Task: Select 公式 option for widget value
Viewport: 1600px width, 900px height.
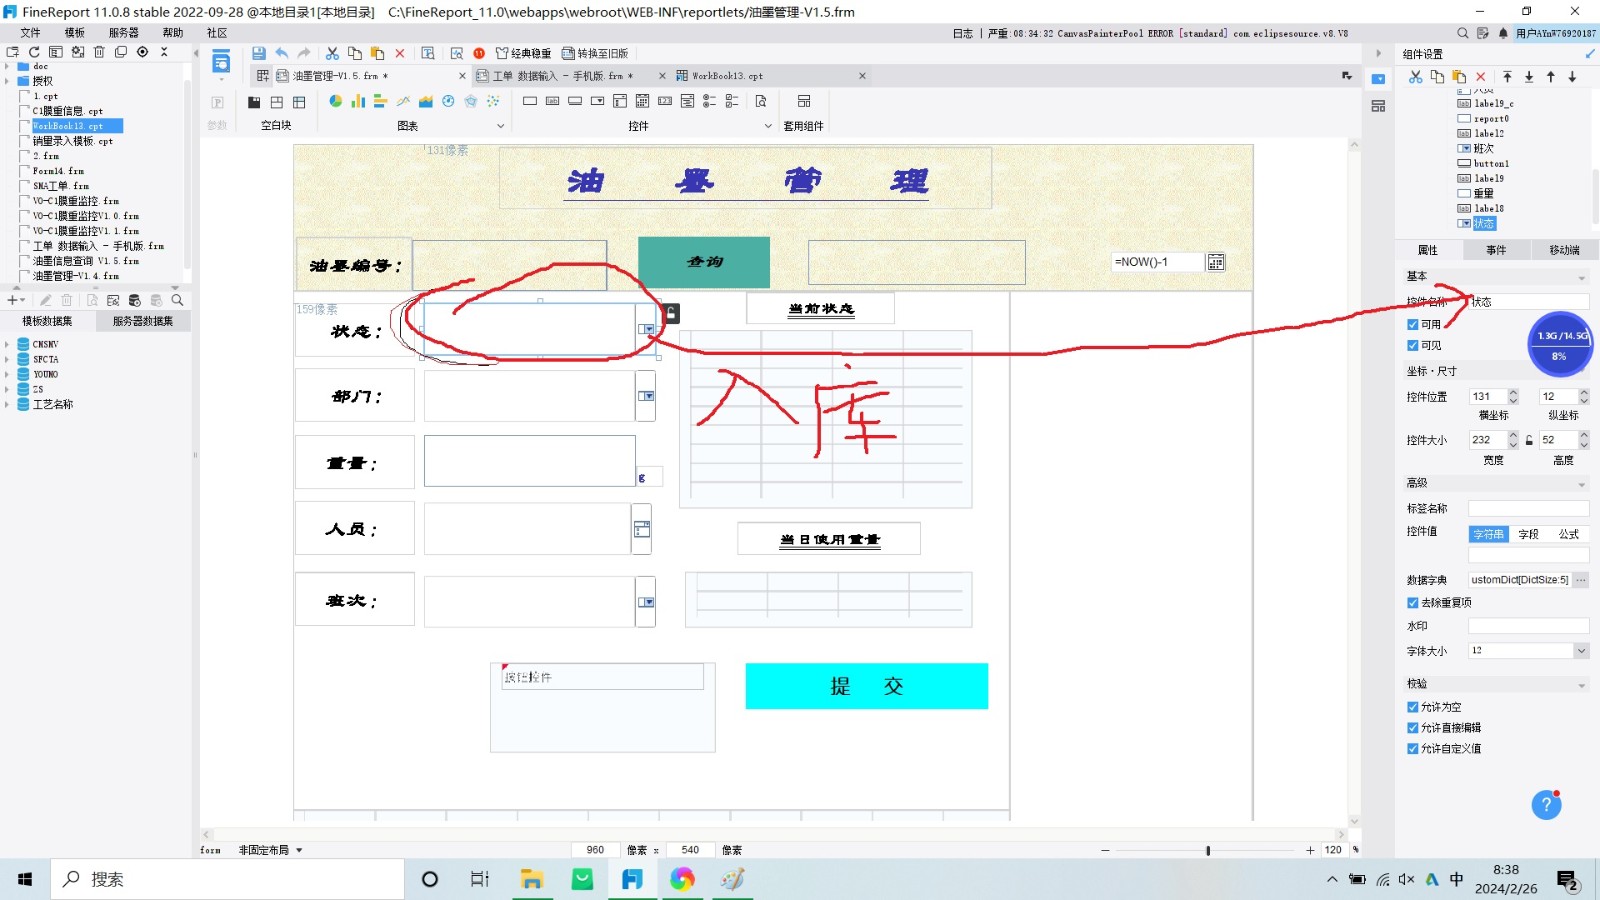Action: pyautogui.click(x=1568, y=534)
